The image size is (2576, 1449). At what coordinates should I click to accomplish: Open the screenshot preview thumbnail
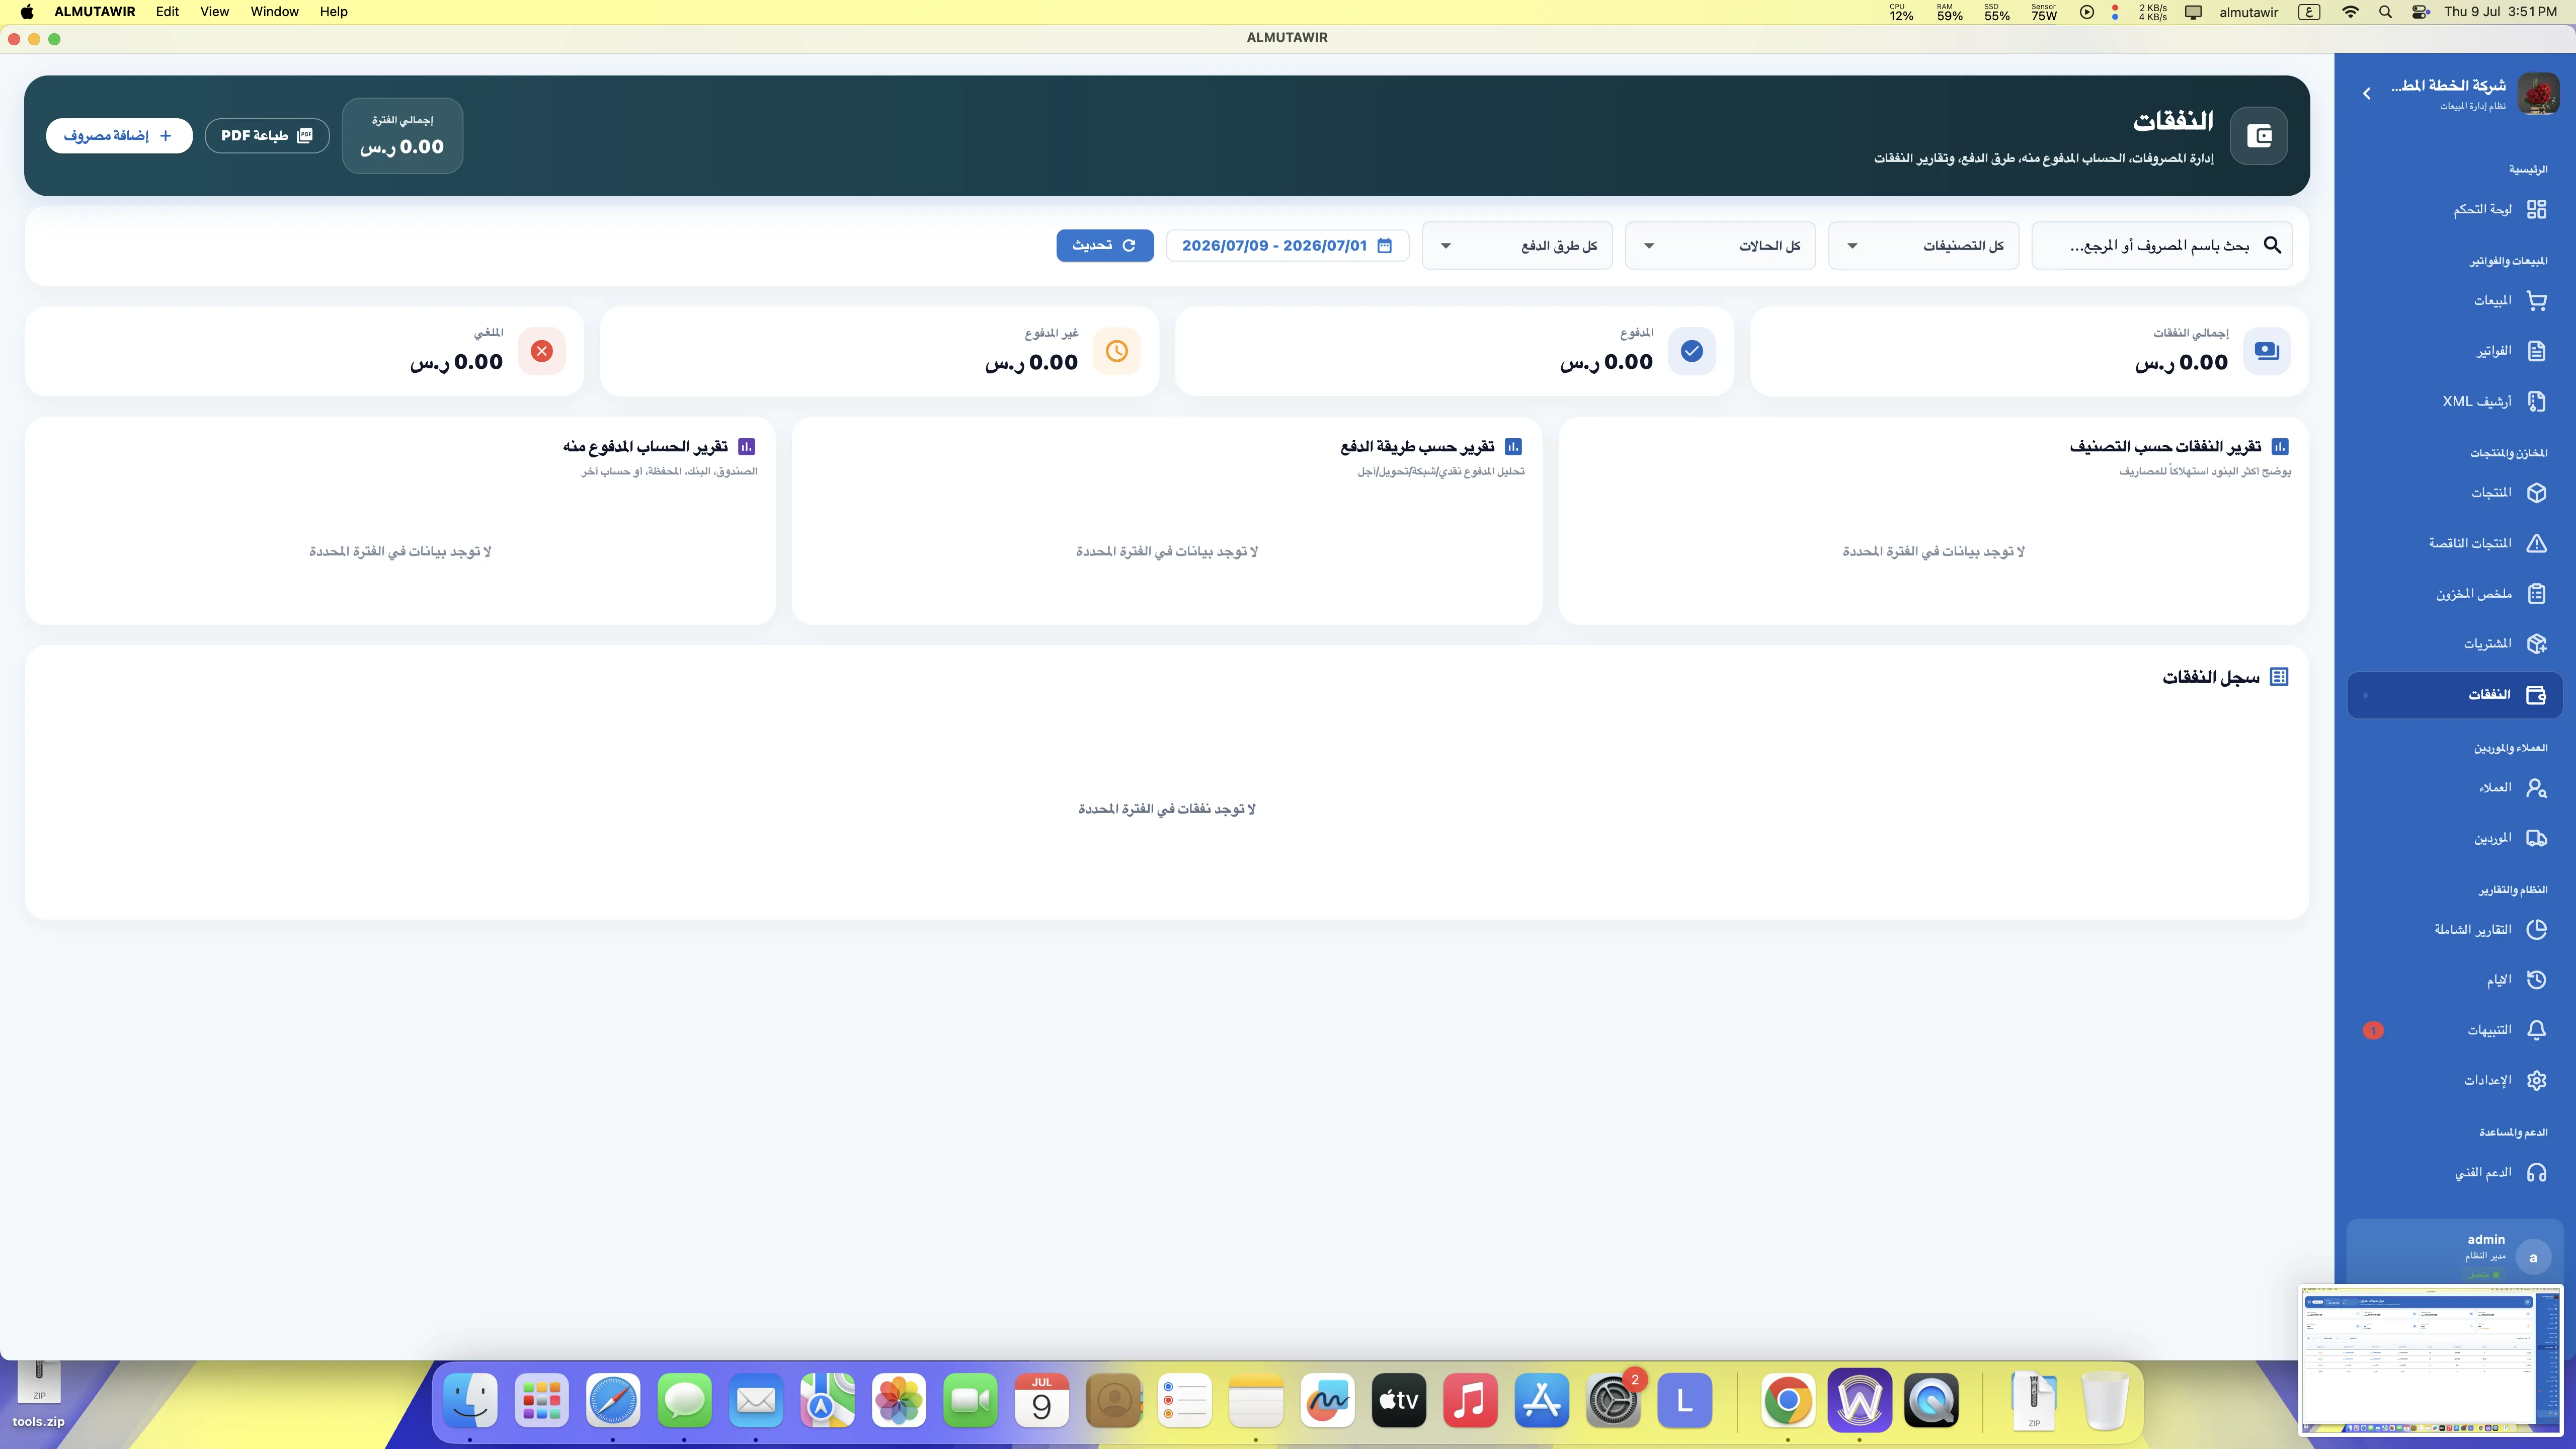[2431, 1360]
